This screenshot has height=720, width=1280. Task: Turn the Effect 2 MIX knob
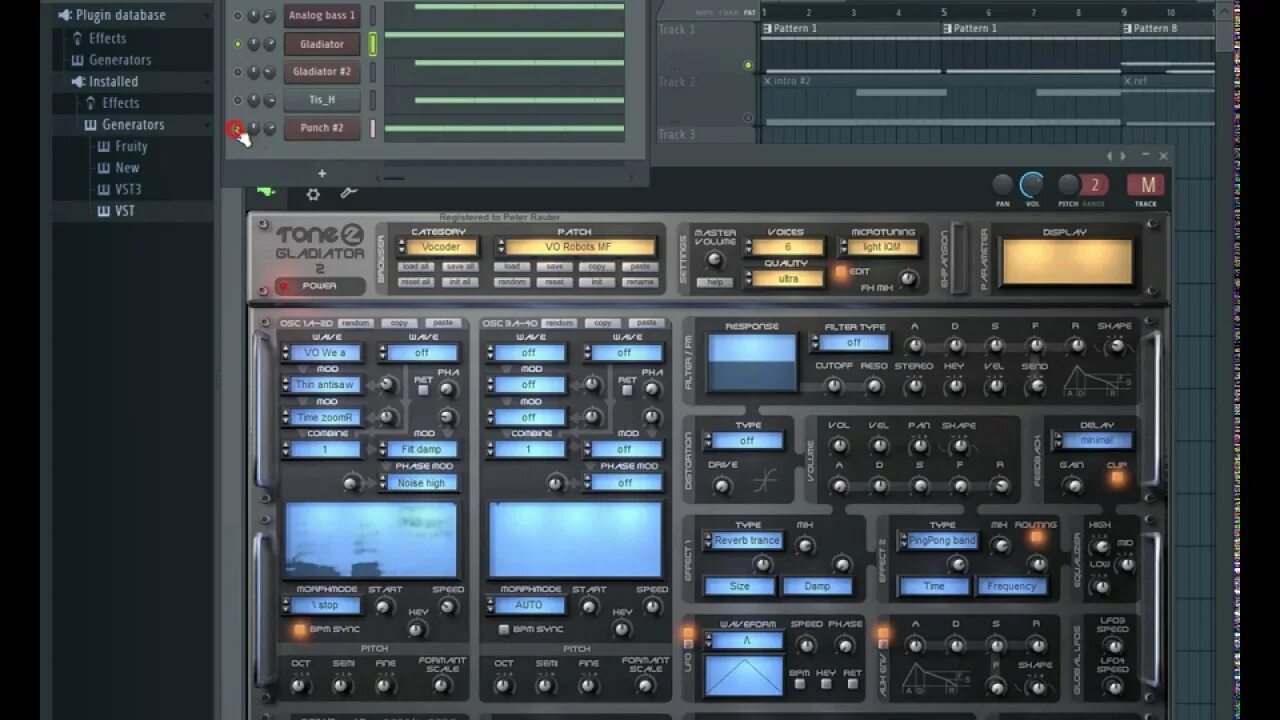(x=999, y=545)
